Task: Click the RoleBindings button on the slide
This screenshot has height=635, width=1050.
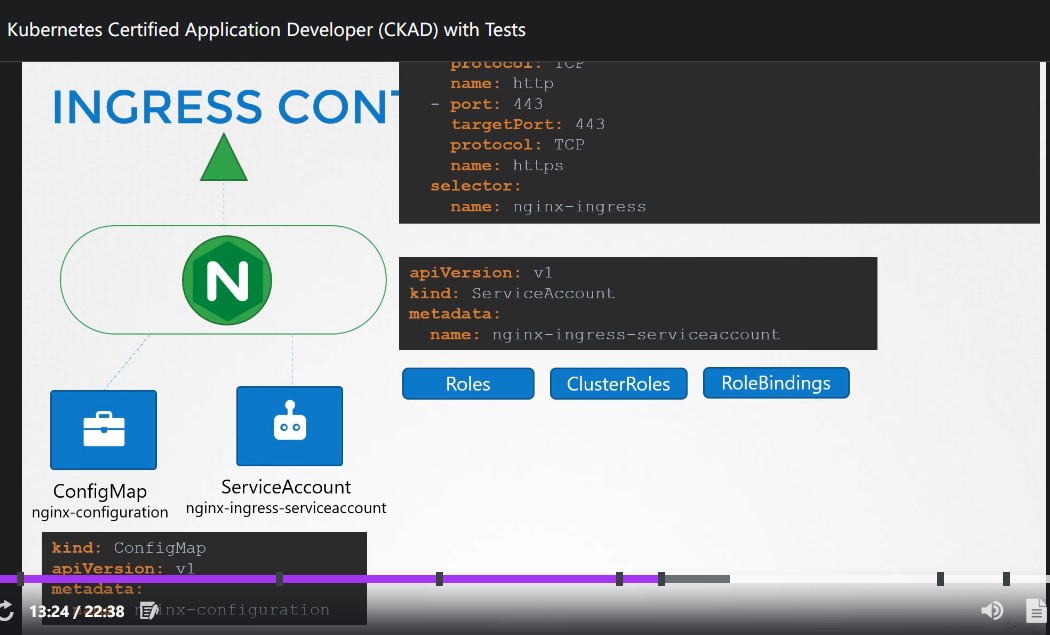Action: (776, 383)
